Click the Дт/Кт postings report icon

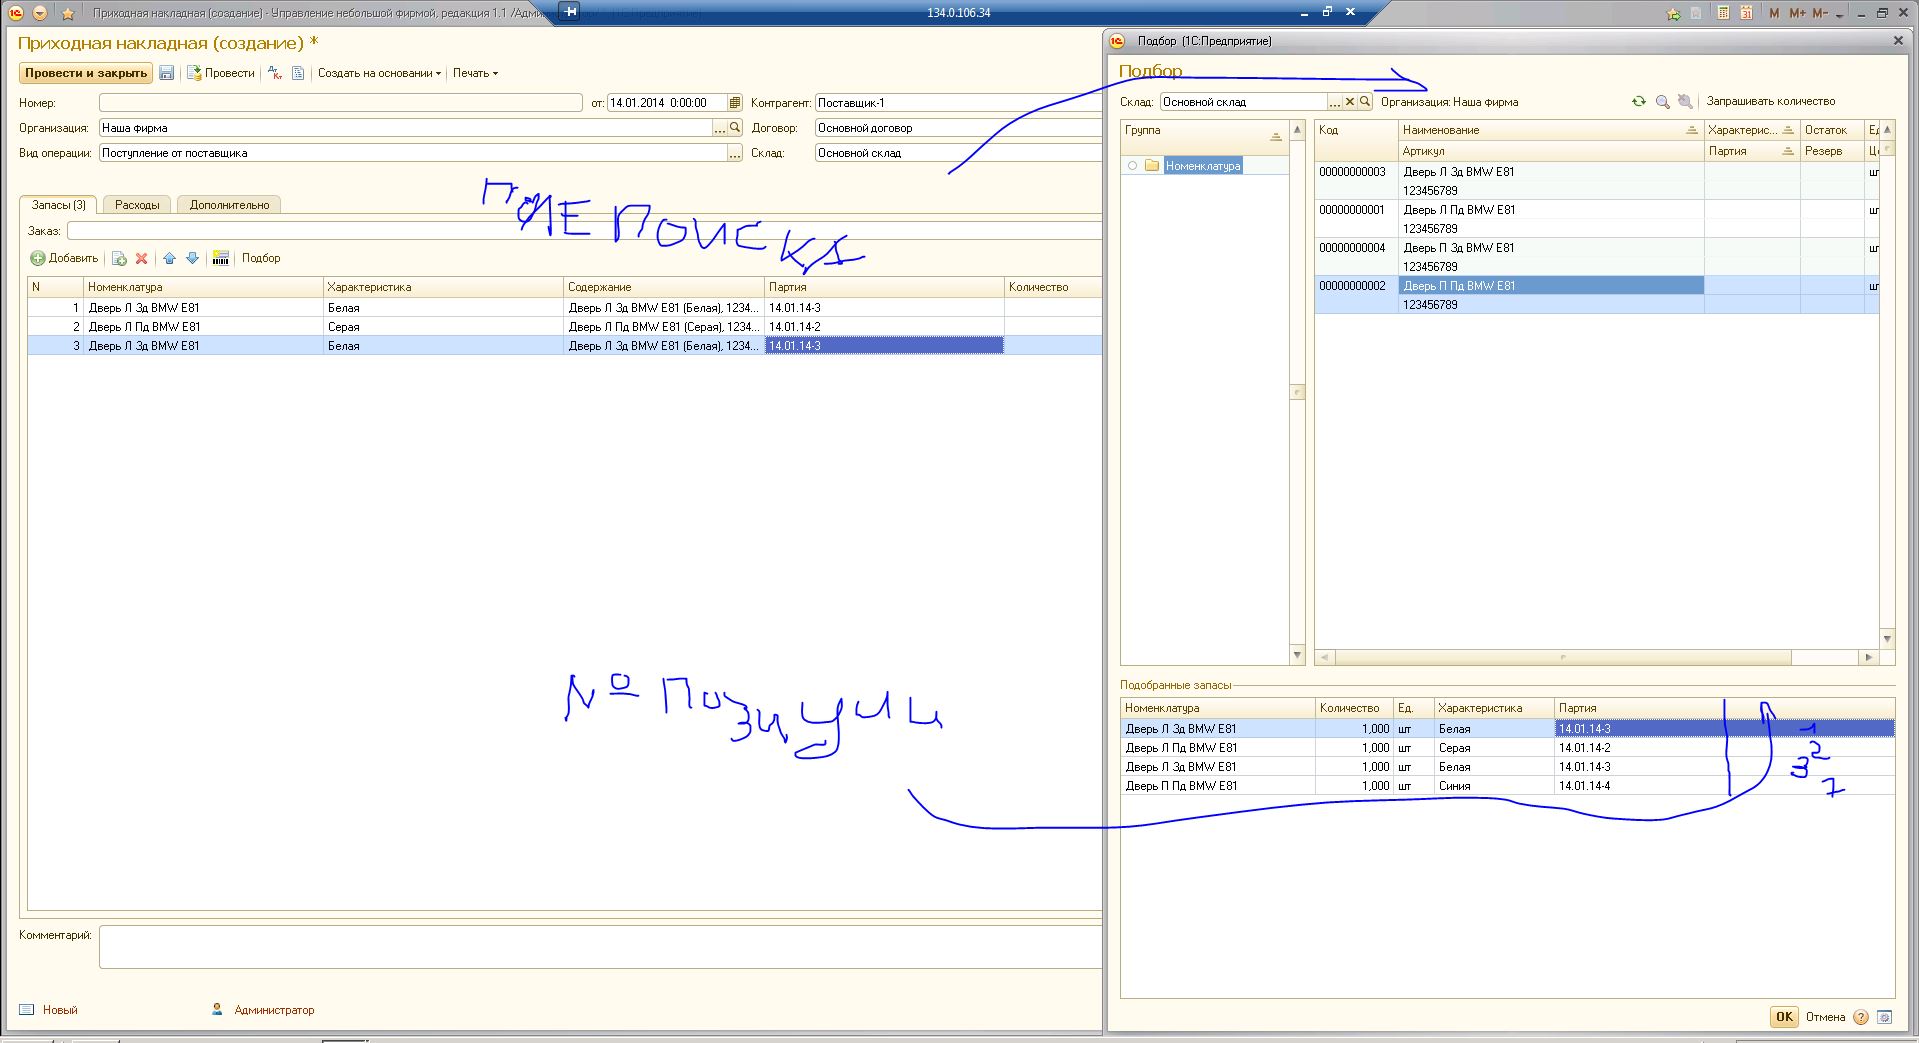(275, 73)
